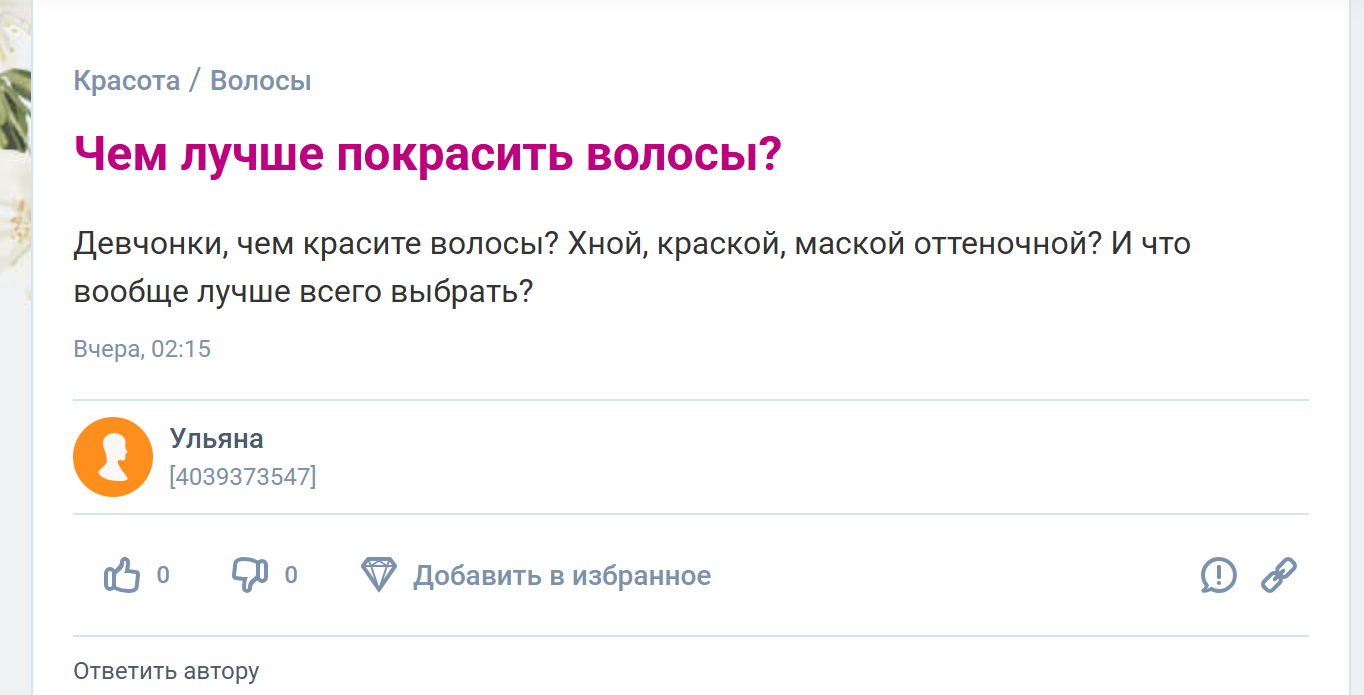Viewport: 1364px width, 695px height.
Task: Go to Волосы breadcrumb section
Action: [261, 81]
